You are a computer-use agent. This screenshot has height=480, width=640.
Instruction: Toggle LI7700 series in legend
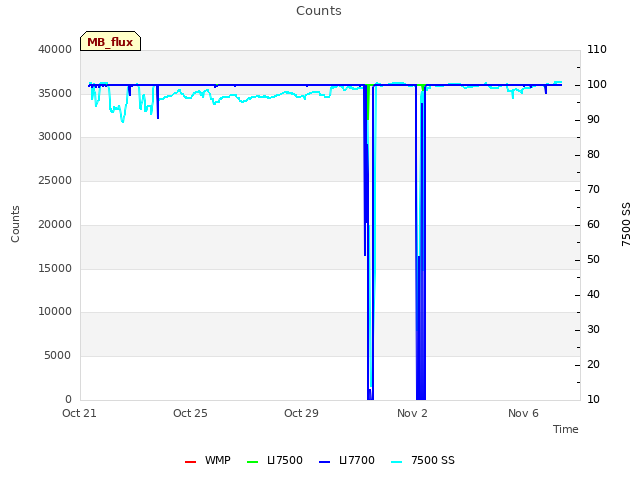(x=347, y=460)
